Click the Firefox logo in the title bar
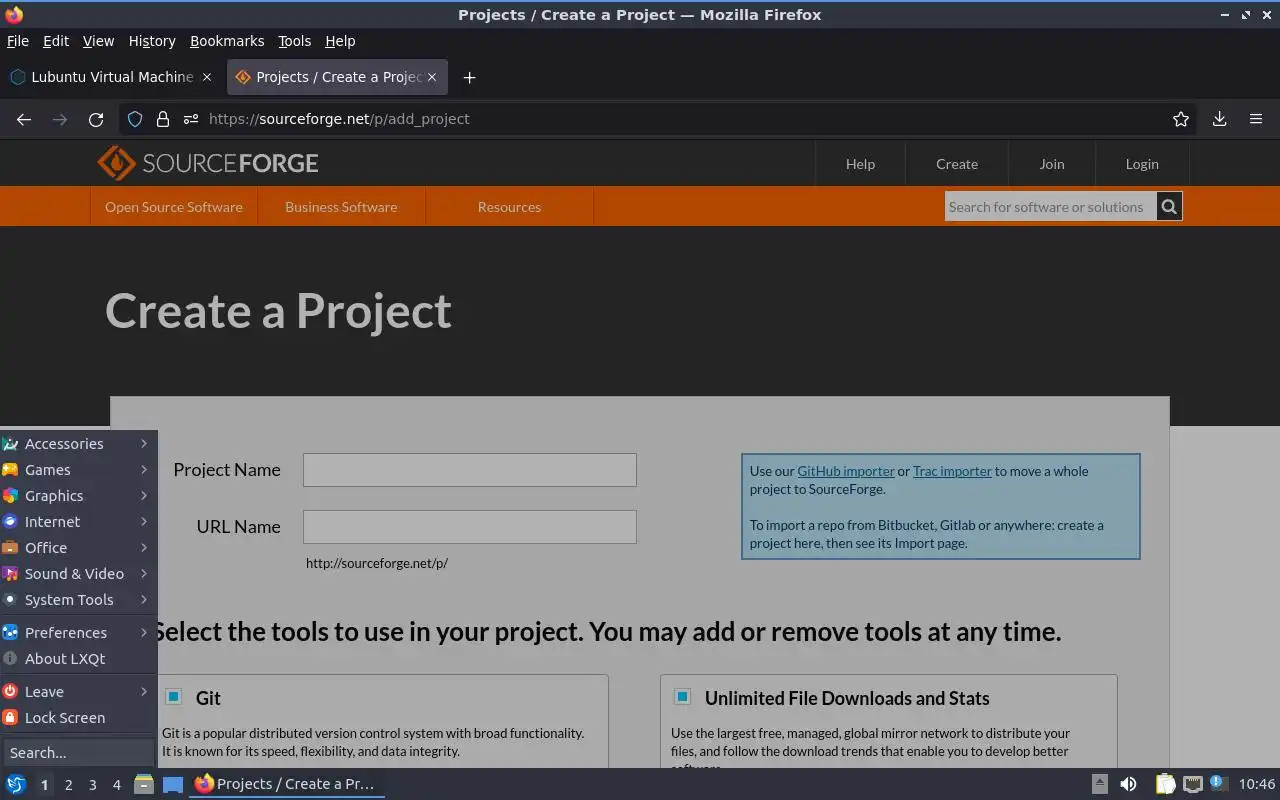1280x800 pixels. [x=14, y=15]
